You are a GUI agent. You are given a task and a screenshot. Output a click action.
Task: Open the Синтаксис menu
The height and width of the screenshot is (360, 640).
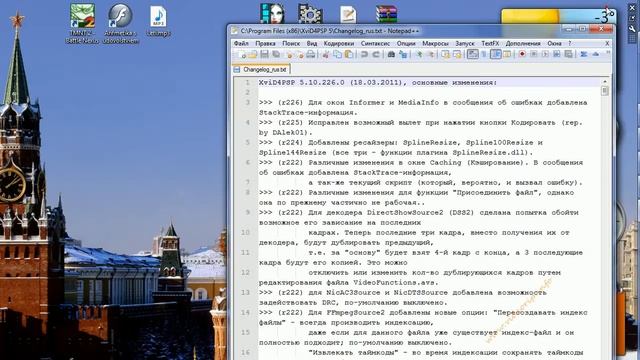point(375,43)
